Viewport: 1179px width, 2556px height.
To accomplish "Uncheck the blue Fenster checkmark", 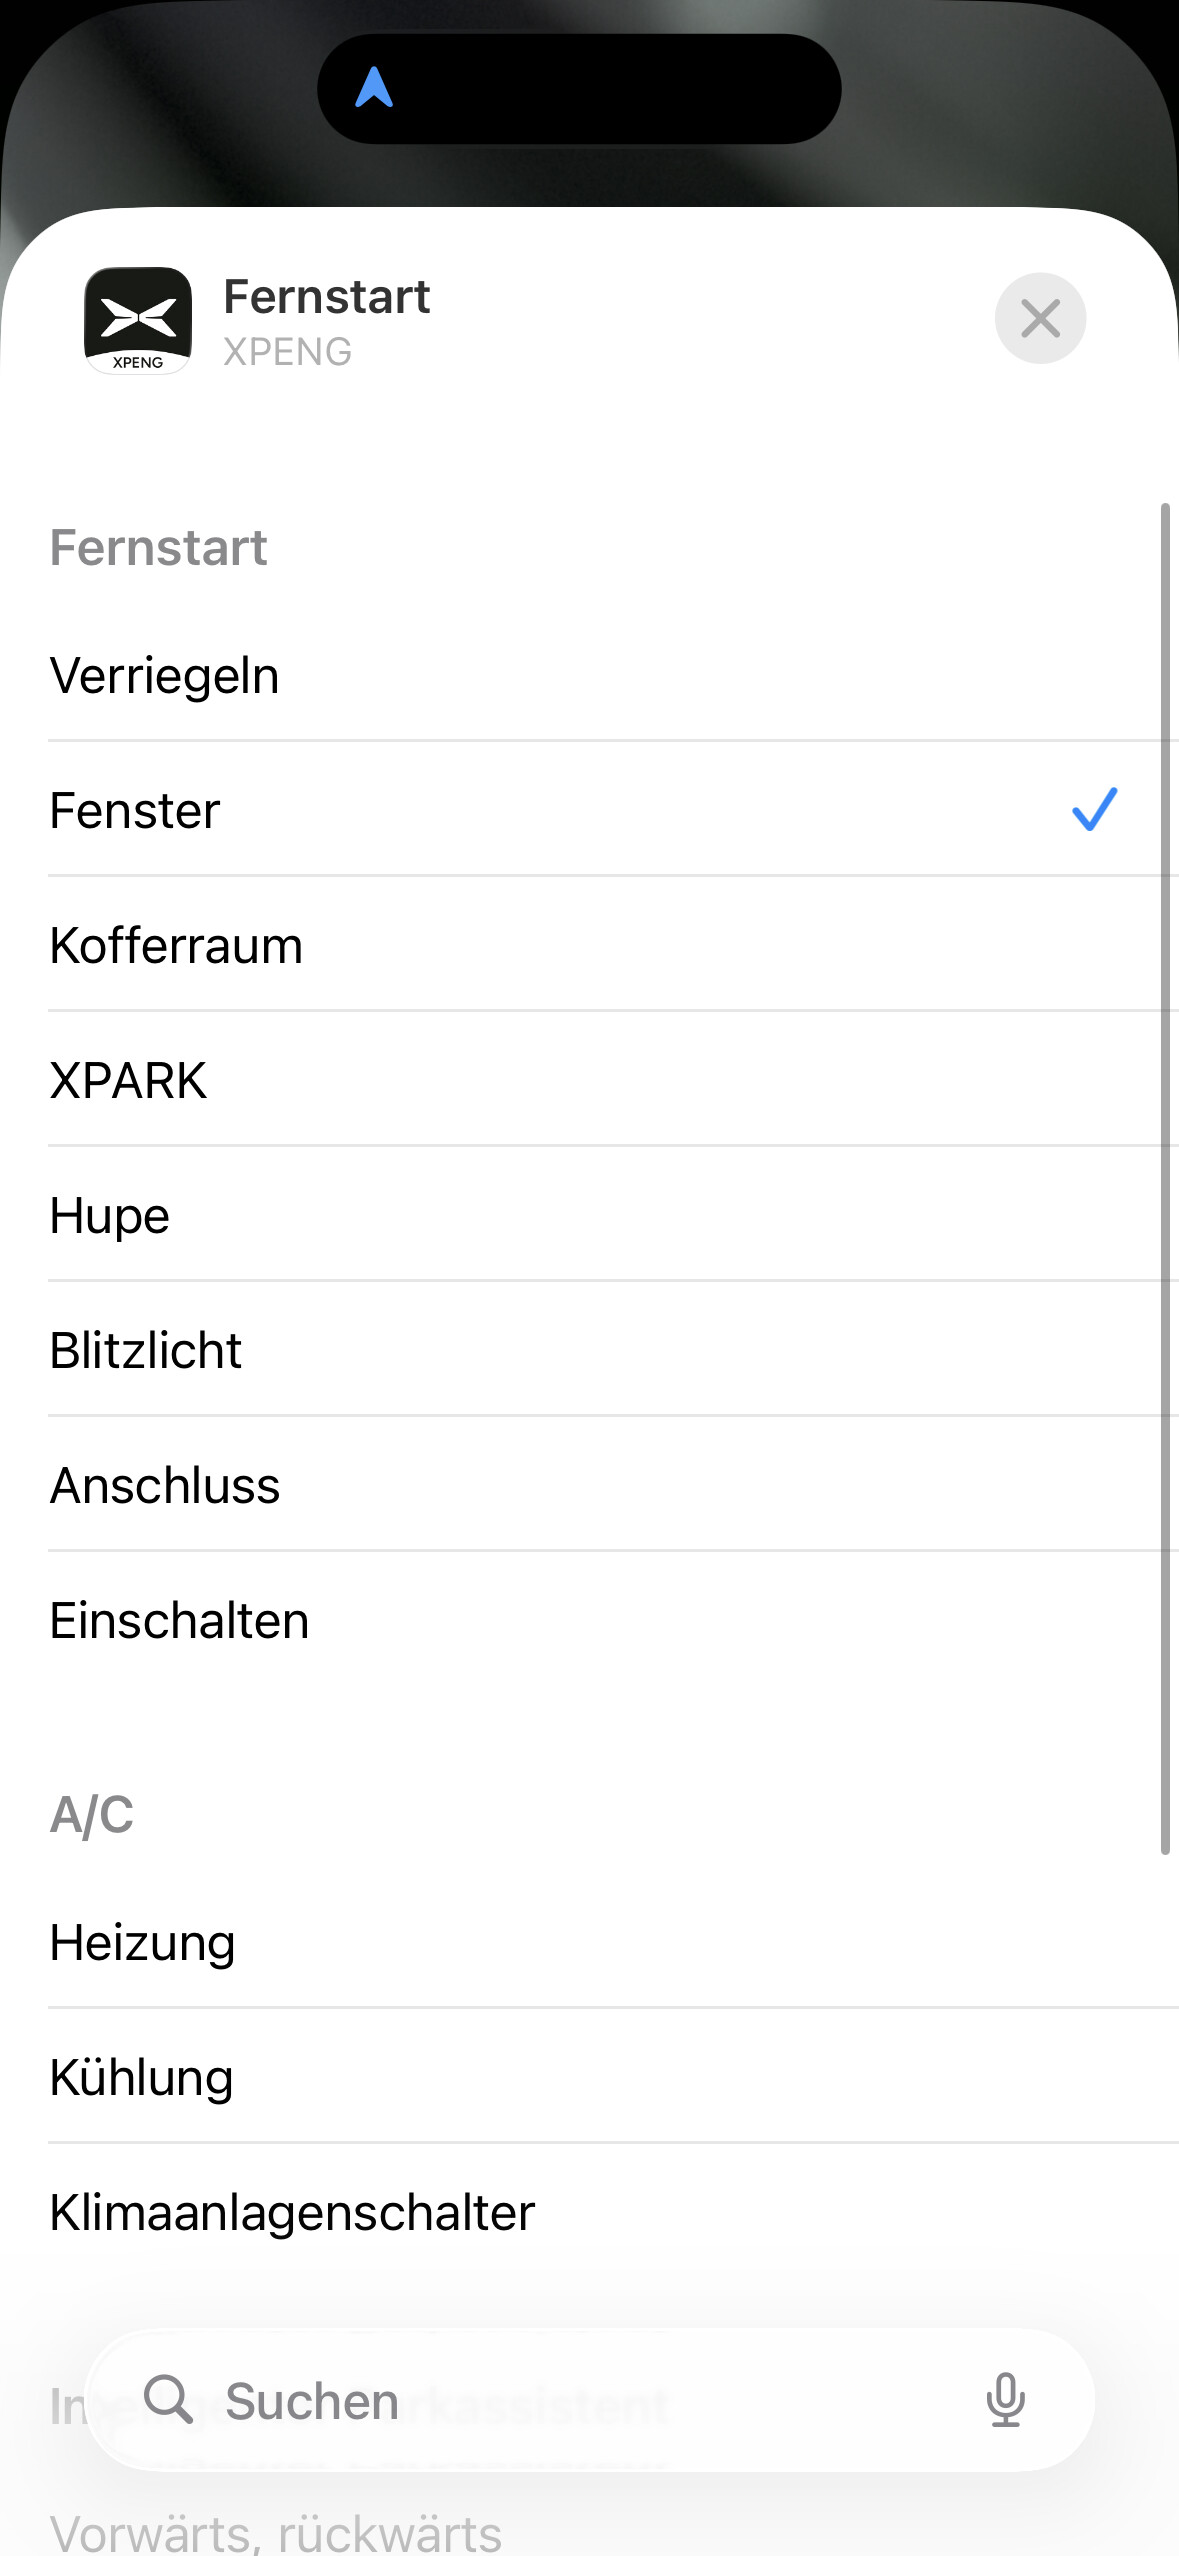I will (1094, 809).
